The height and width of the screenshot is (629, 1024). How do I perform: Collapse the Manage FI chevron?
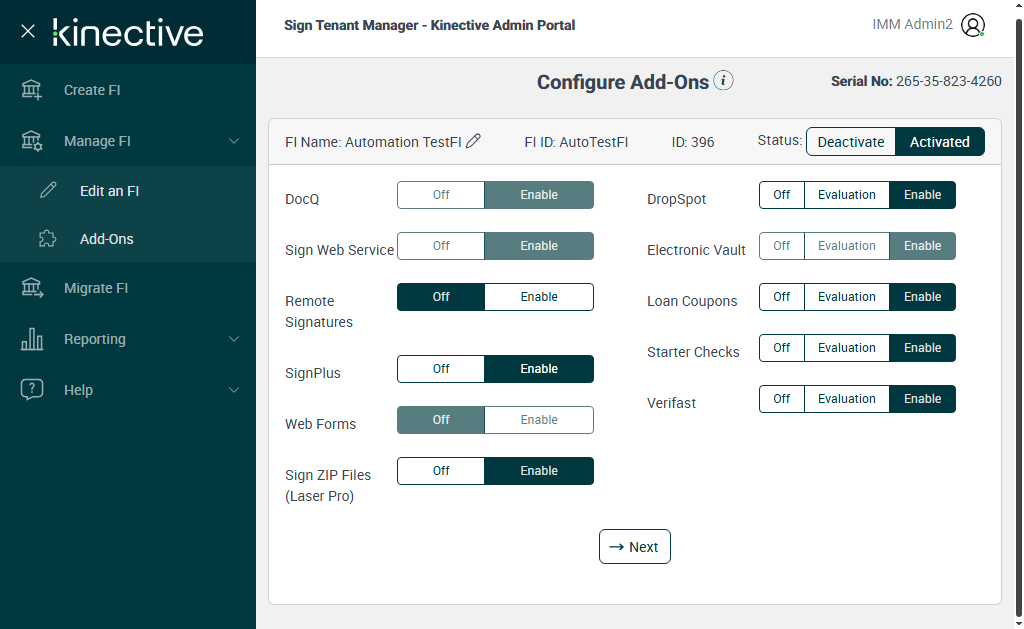click(233, 141)
